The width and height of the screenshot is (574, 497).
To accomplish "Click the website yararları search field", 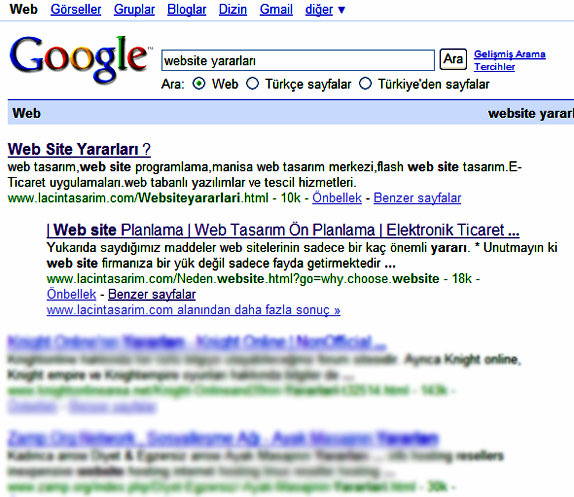I will [x=298, y=60].
